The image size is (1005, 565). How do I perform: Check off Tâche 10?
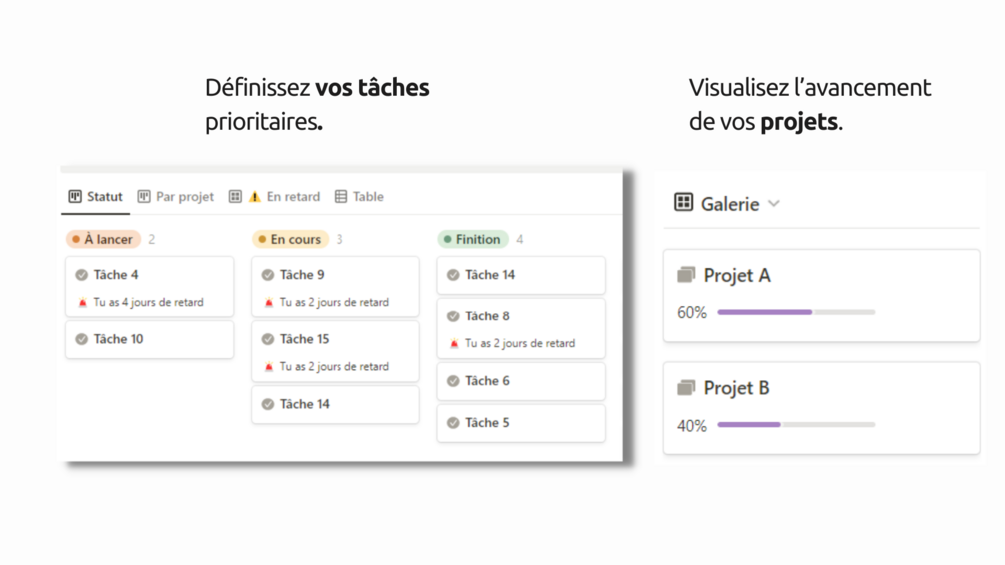coord(82,339)
